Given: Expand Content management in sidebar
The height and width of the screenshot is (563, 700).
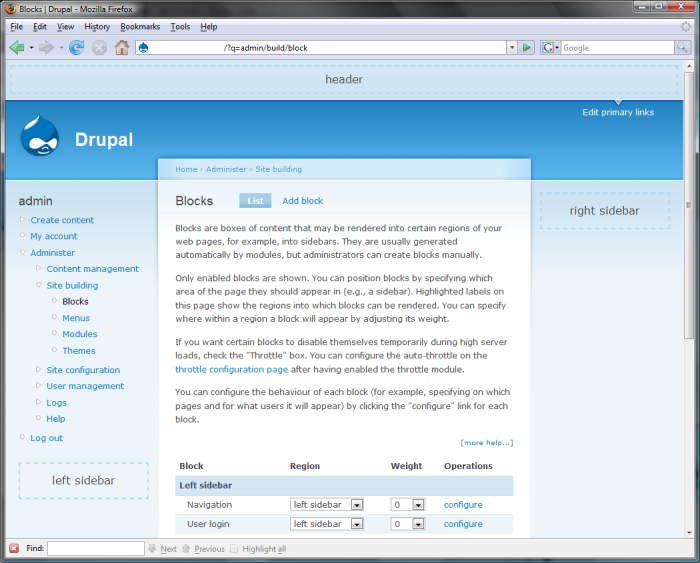Looking at the screenshot, I should point(38,268).
